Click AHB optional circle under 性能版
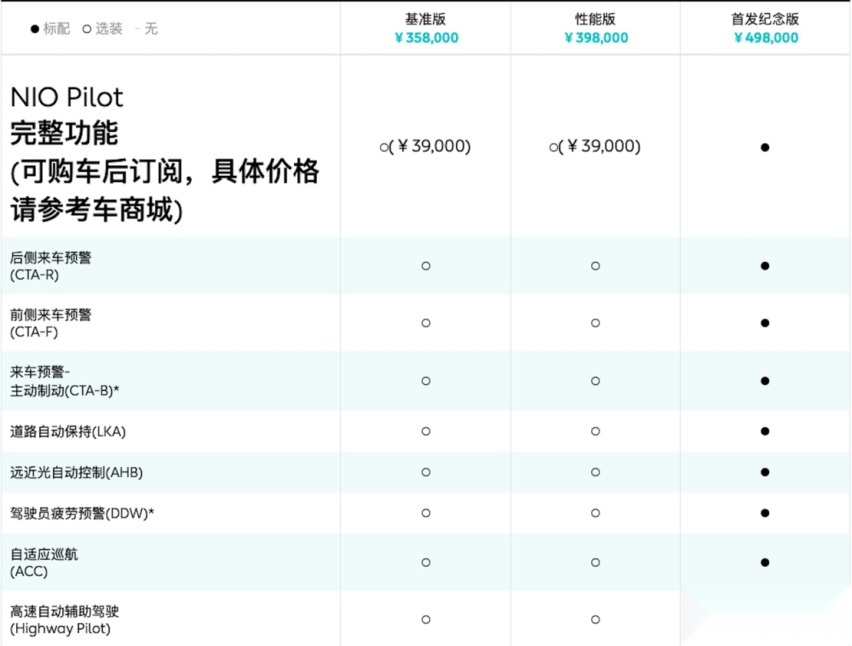Viewport: 852px width, 646px height. point(596,472)
